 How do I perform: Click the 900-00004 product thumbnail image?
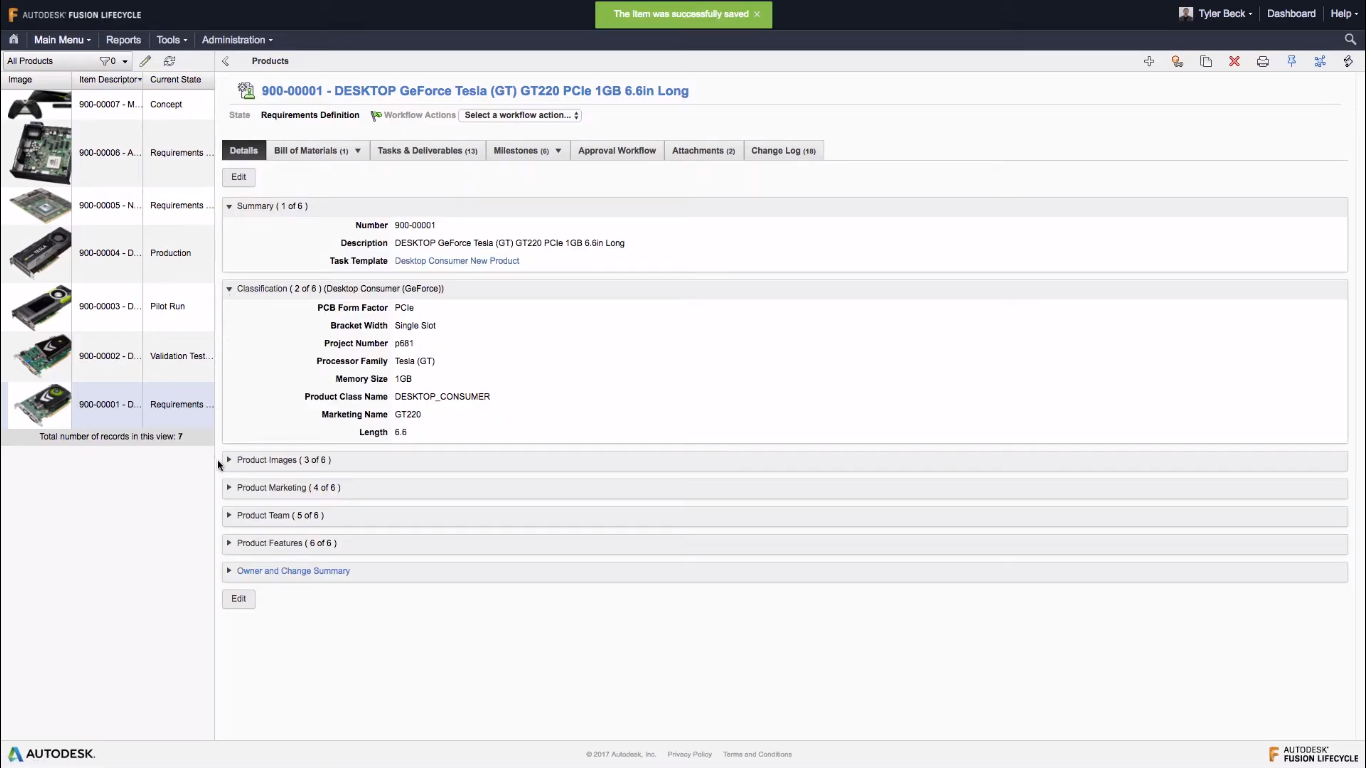41,253
